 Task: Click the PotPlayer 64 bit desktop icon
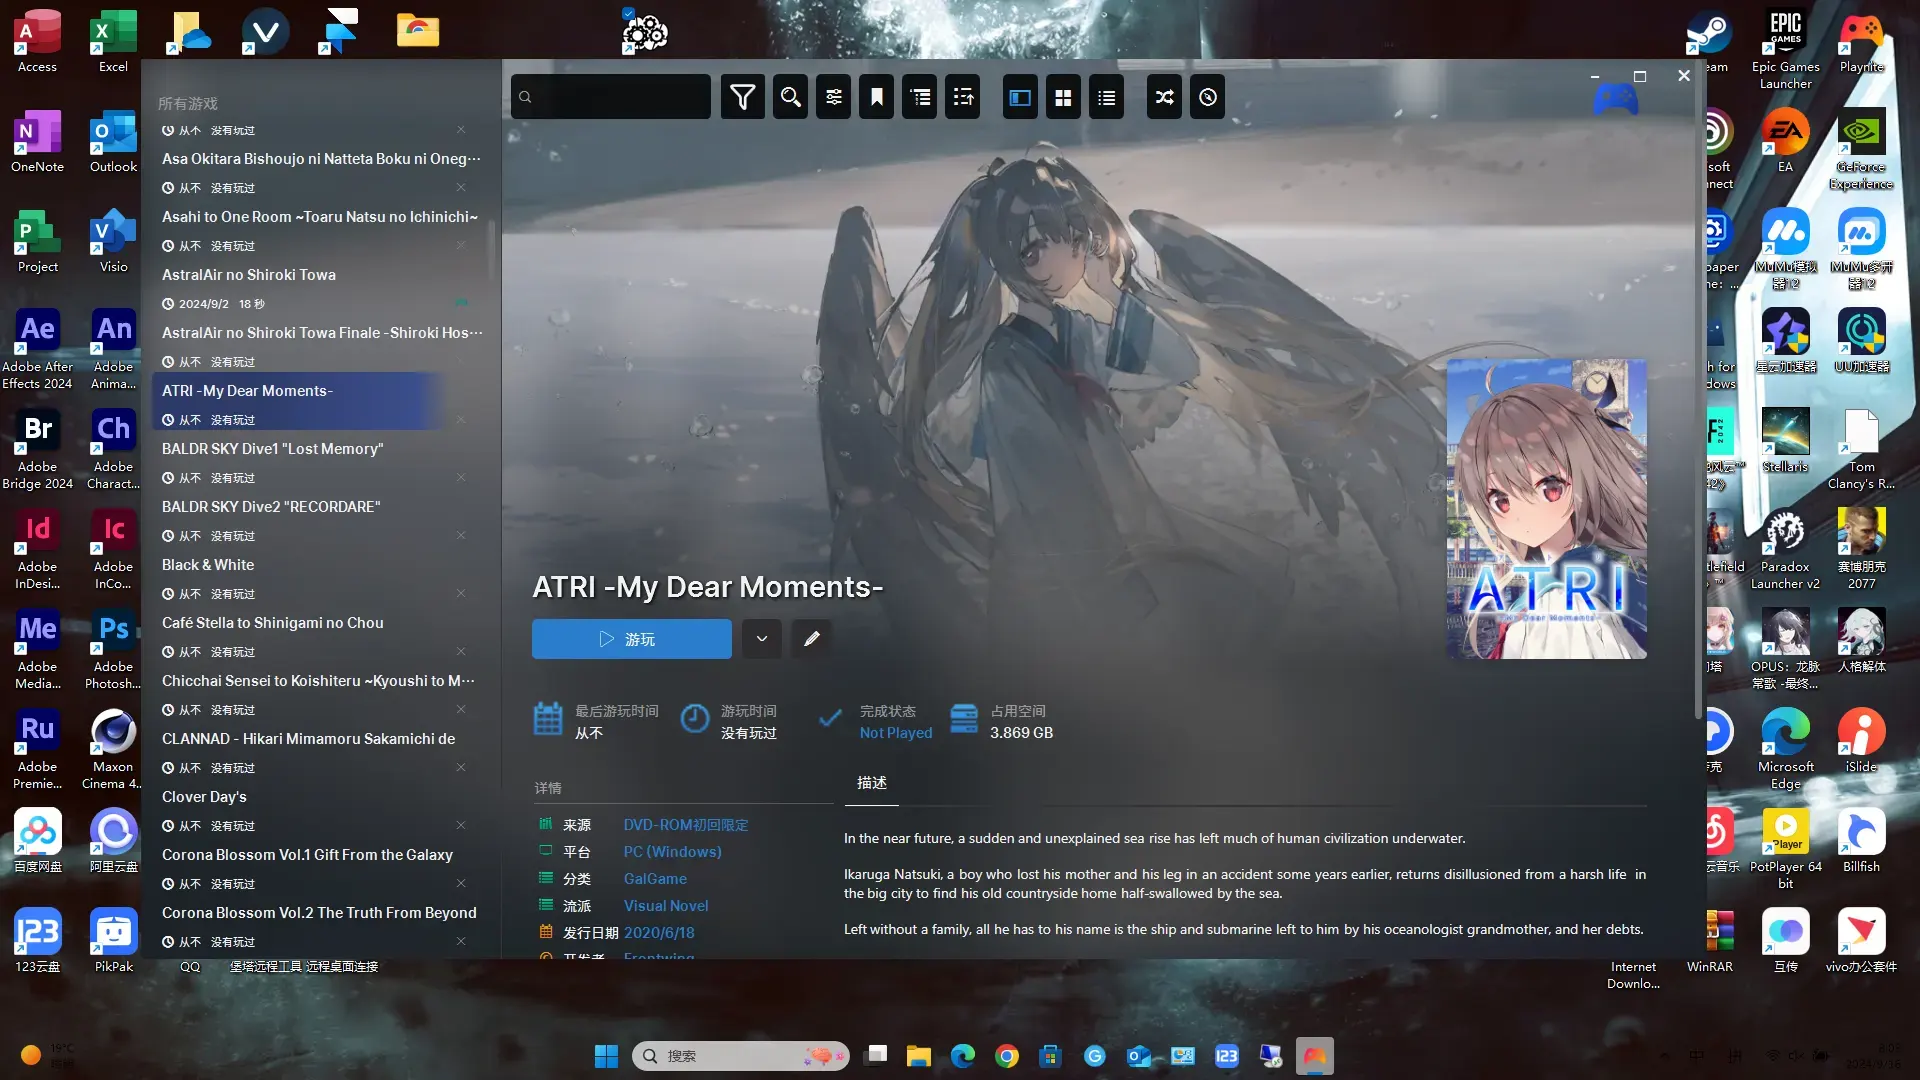[x=1785, y=849]
